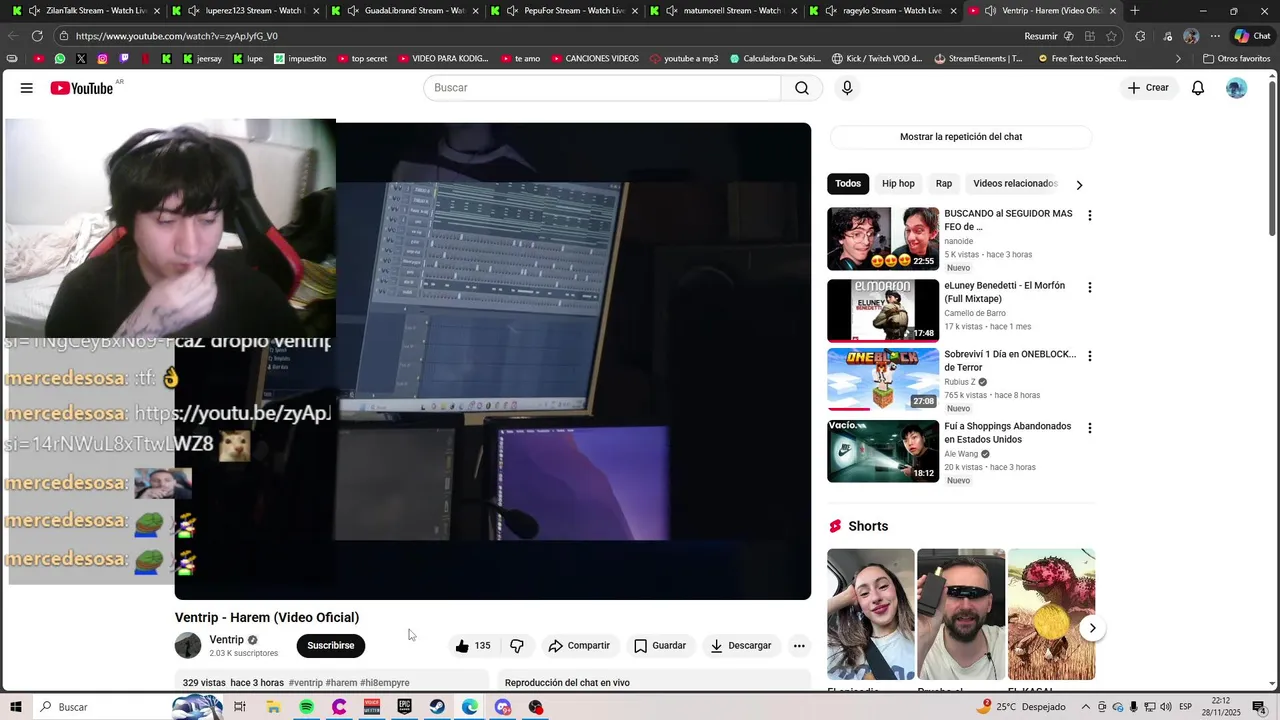The height and width of the screenshot is (720, 1280).
Task: Open browser extensions puzzle icon
Action: click(1140, 36)
